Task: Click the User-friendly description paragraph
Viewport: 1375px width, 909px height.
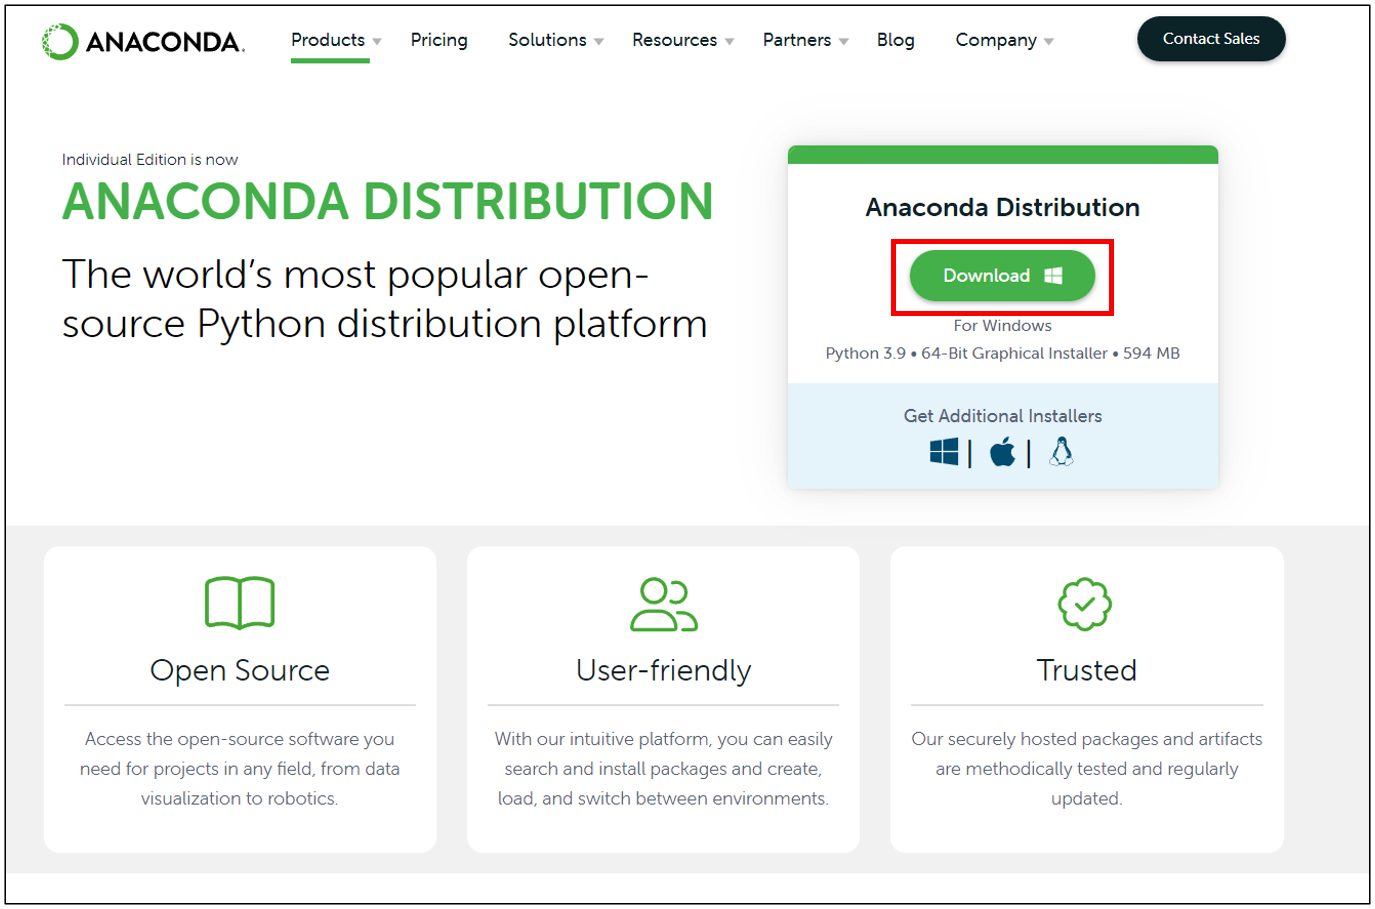Action: [x=664, y=769]
